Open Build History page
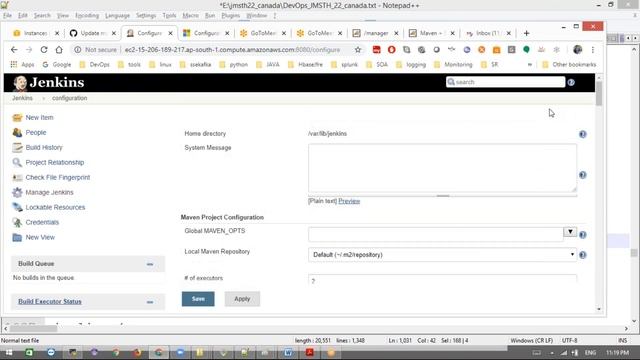This screenshot has width=640, height=360. (x=44, y=147)
